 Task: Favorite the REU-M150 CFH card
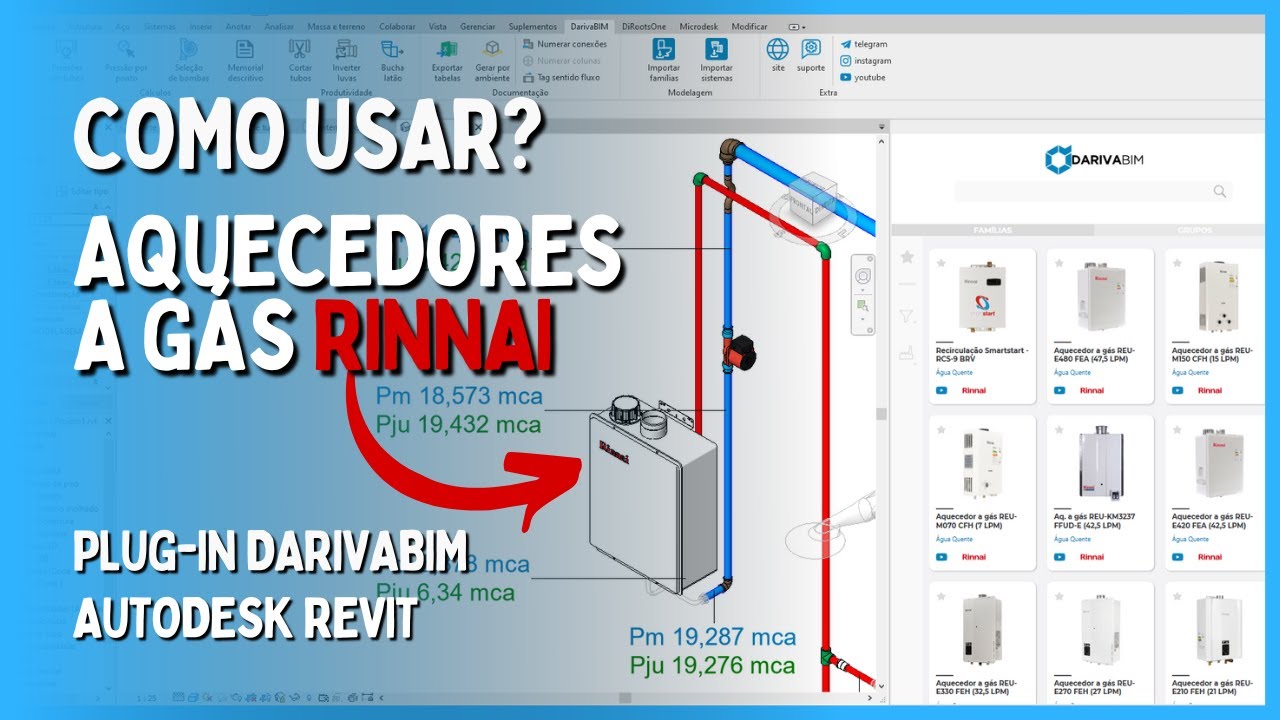pos(1176,263)
